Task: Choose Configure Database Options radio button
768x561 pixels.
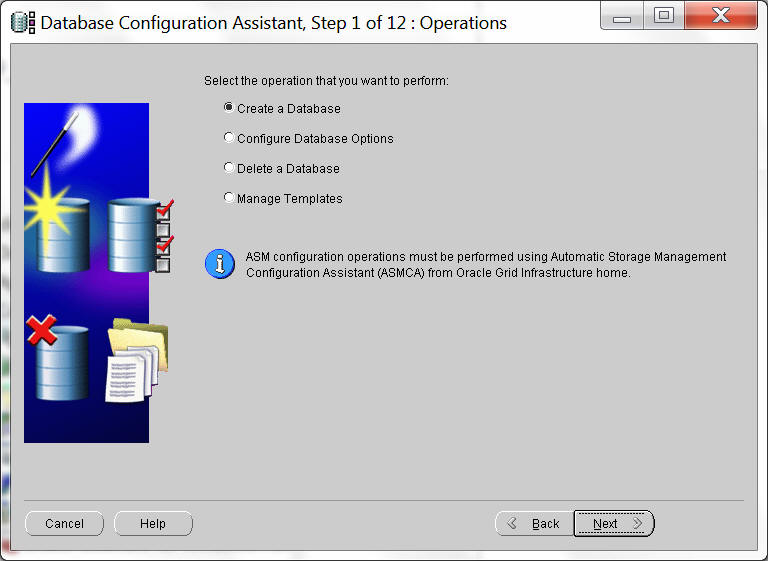Action: [x=230, y=138]
